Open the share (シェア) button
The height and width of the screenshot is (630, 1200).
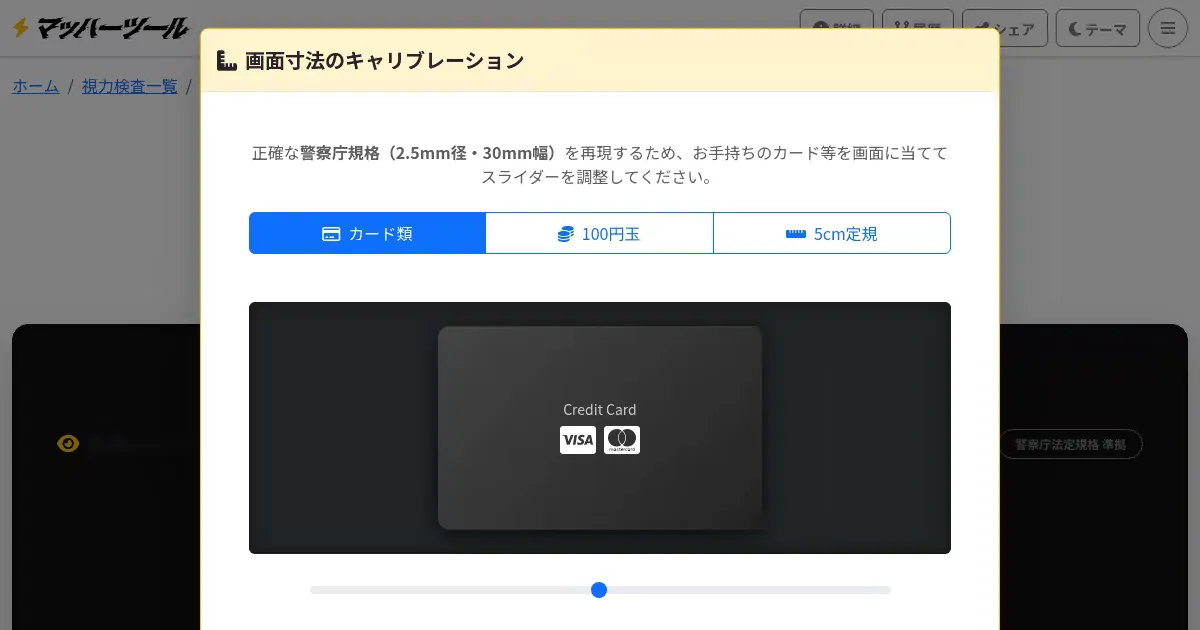(1005, 28)
